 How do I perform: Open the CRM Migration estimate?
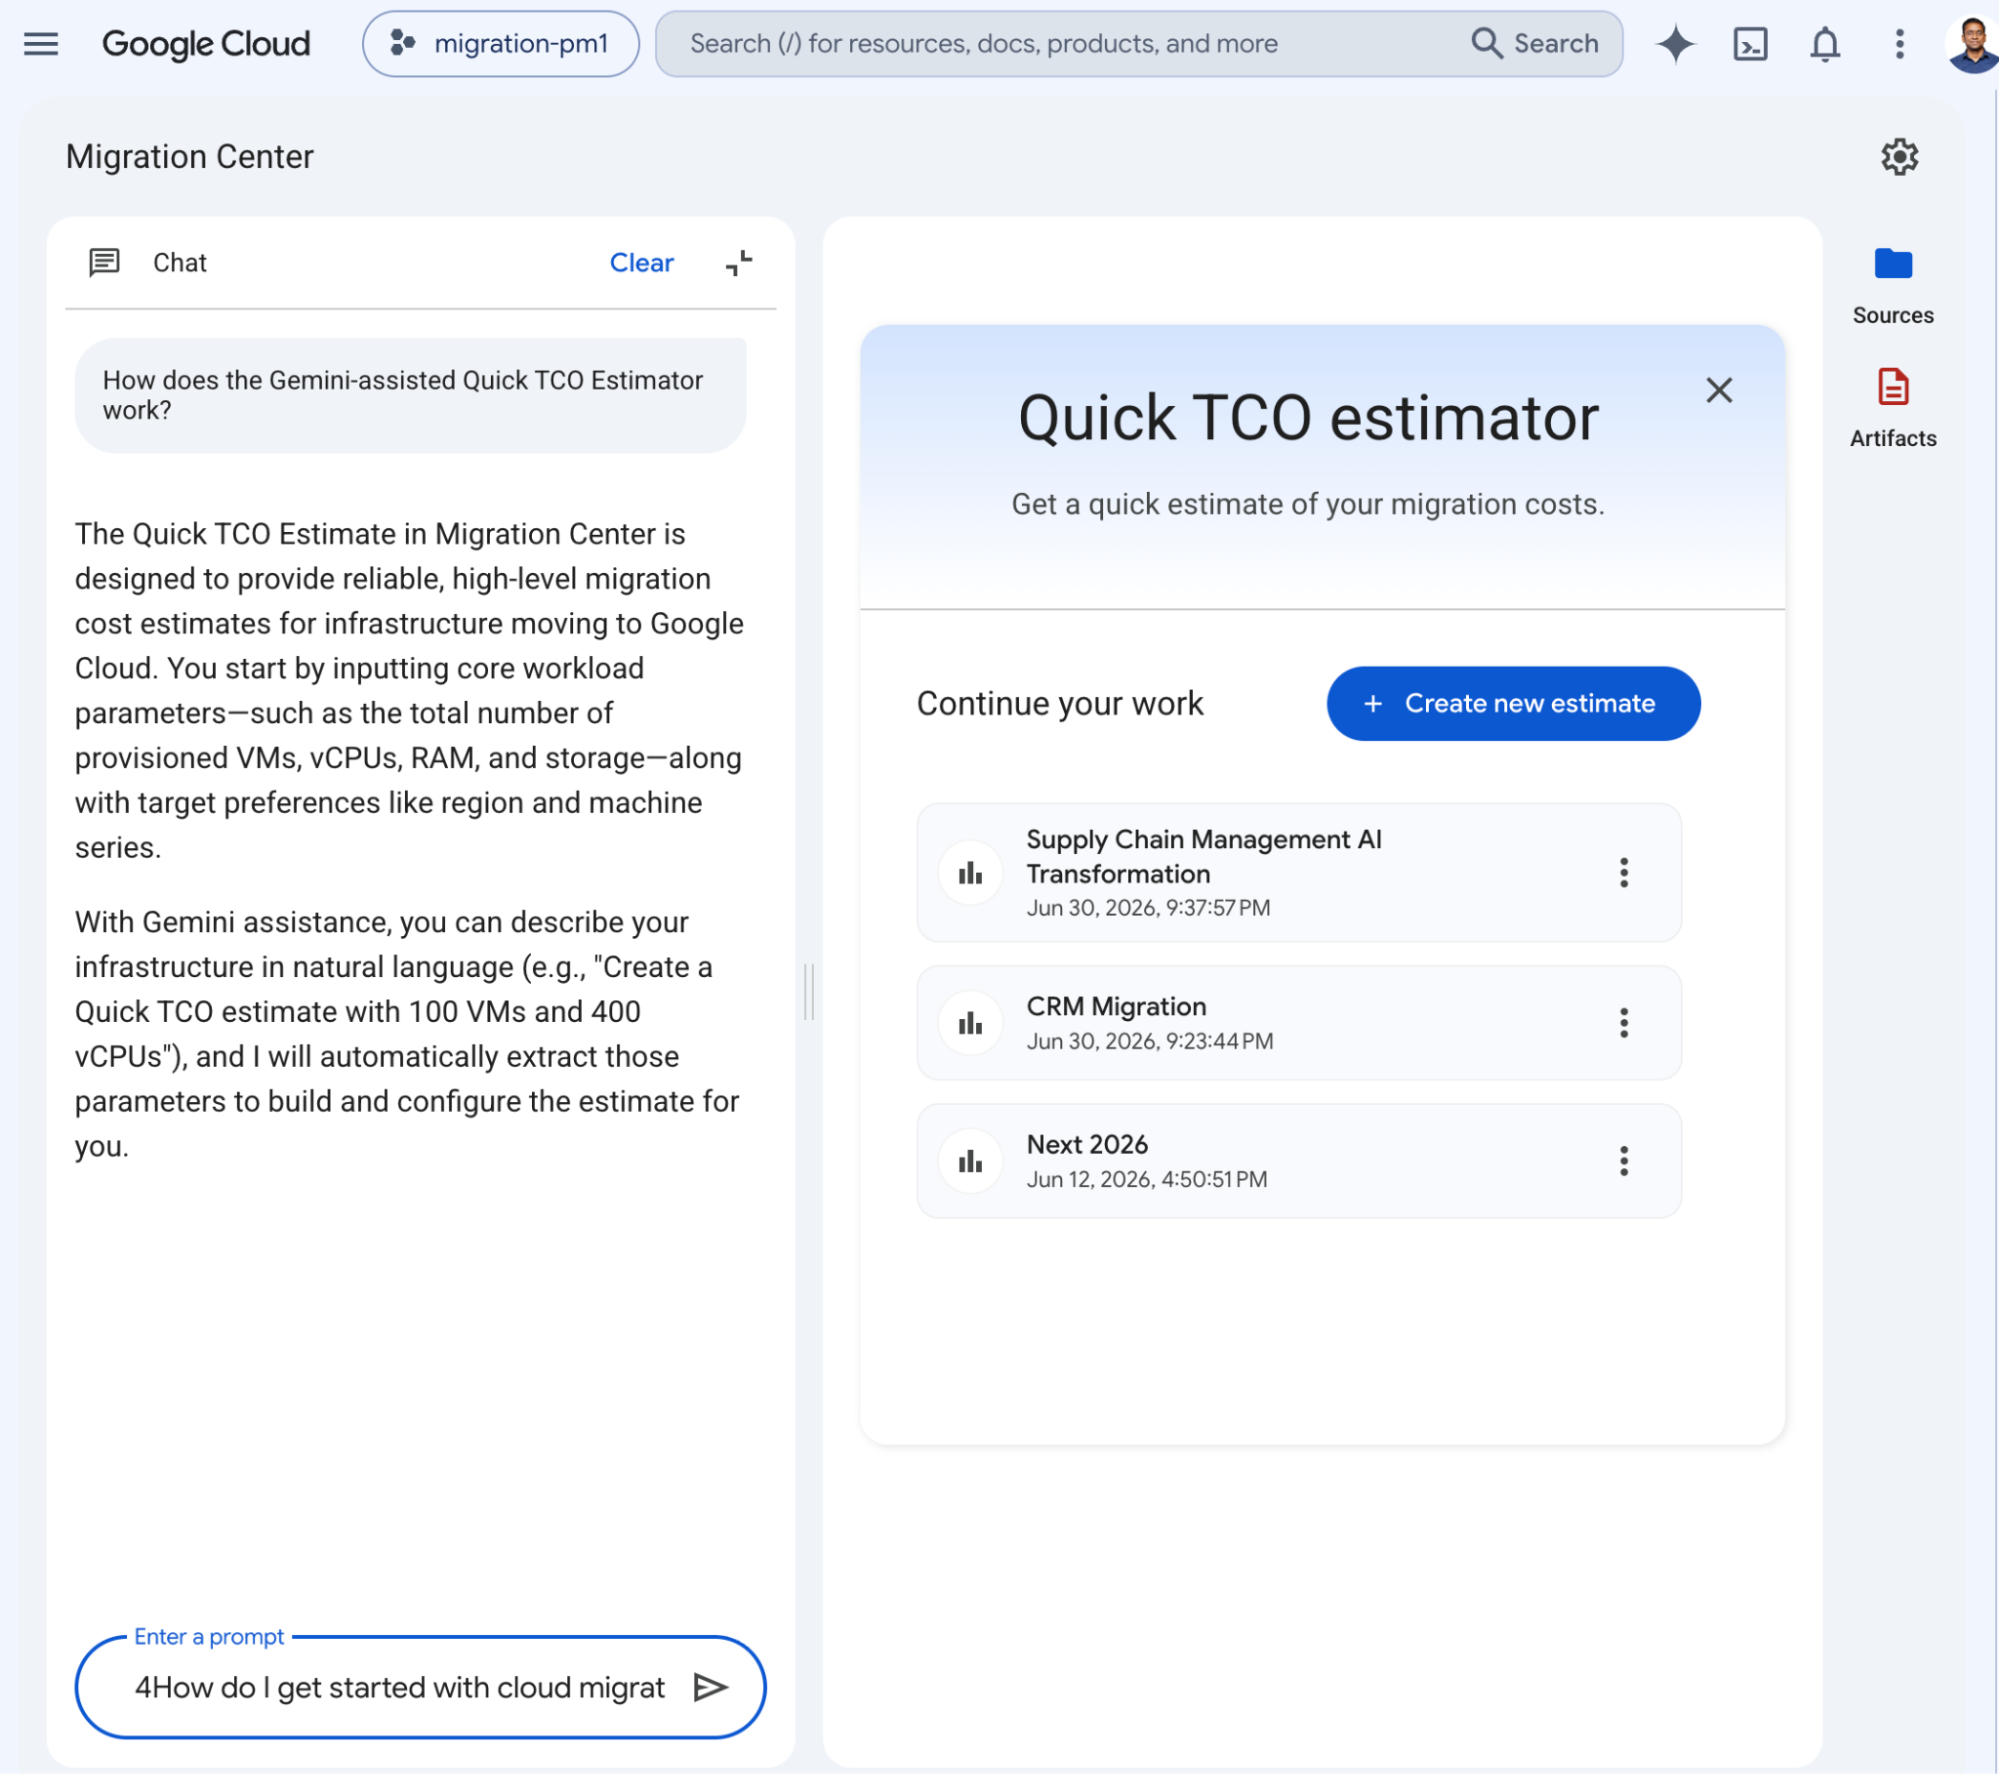coord(1298,1022)
